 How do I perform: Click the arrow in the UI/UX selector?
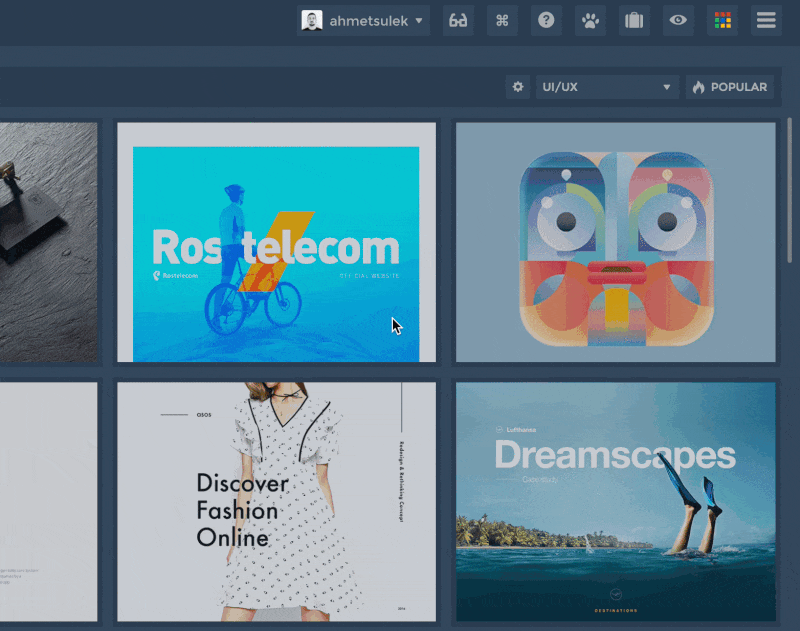[x=666, y=87]
